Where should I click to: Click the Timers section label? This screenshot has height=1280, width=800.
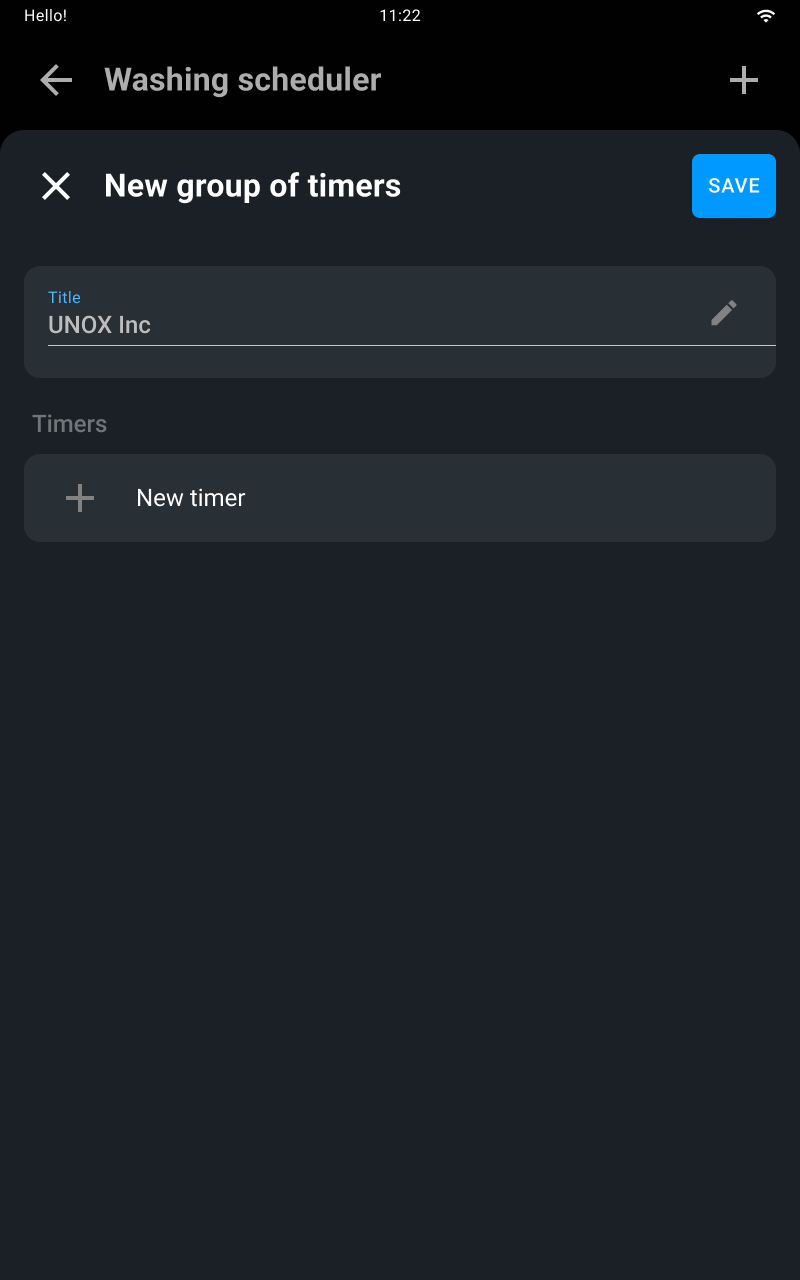click(x=70, y=424)
